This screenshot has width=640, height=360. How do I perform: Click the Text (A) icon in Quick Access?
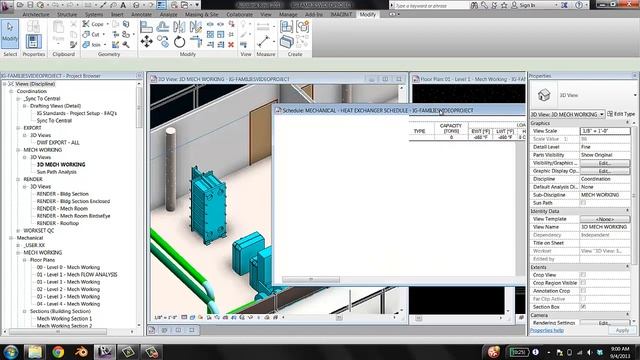pos(123,5)
